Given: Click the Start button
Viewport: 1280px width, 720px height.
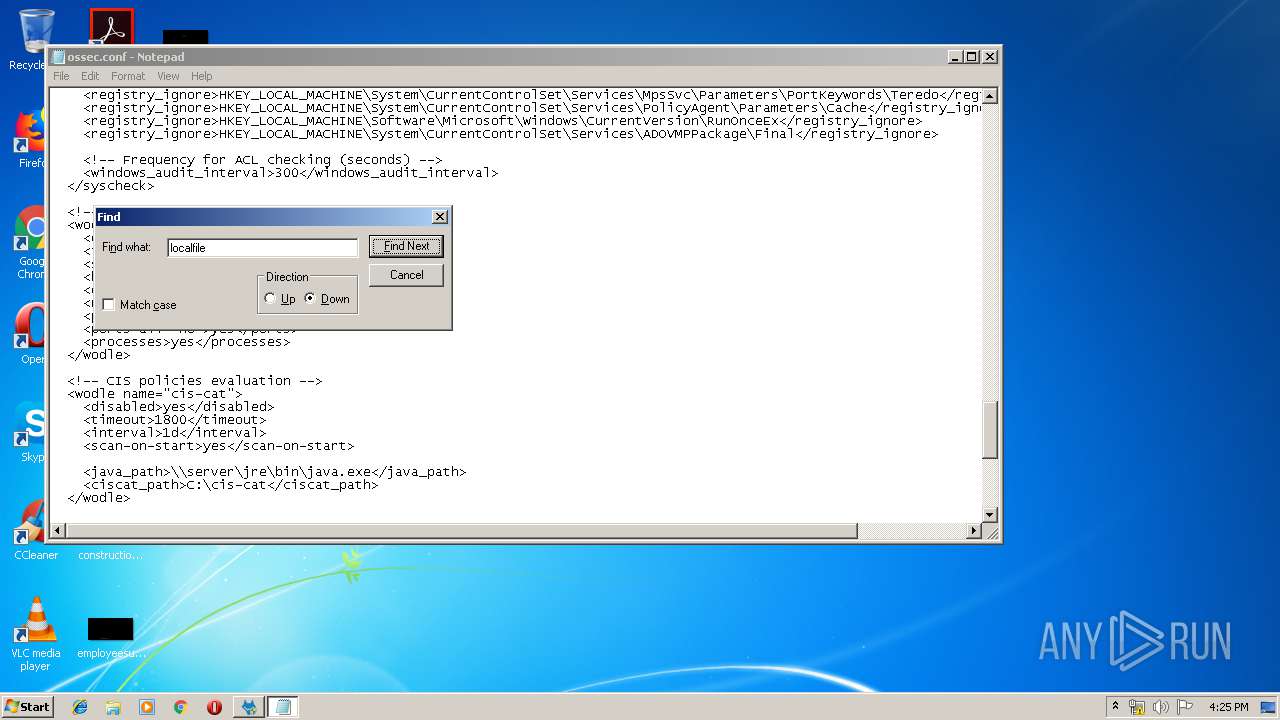Looking at the screenshot, I should pyautogui.click(x=27, y=706).
